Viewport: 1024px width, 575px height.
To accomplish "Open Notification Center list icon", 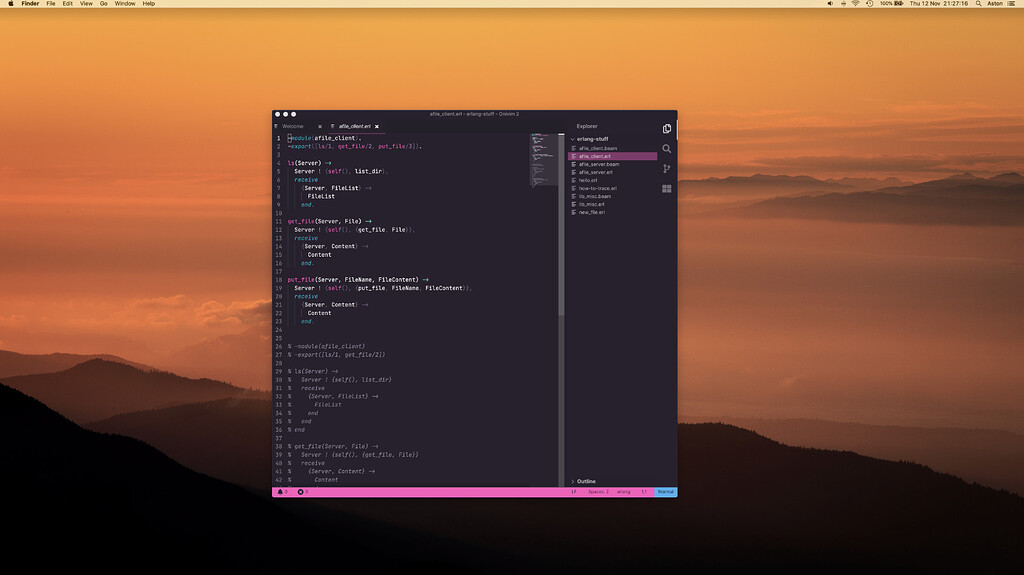I will click(x=1011, y=4).
